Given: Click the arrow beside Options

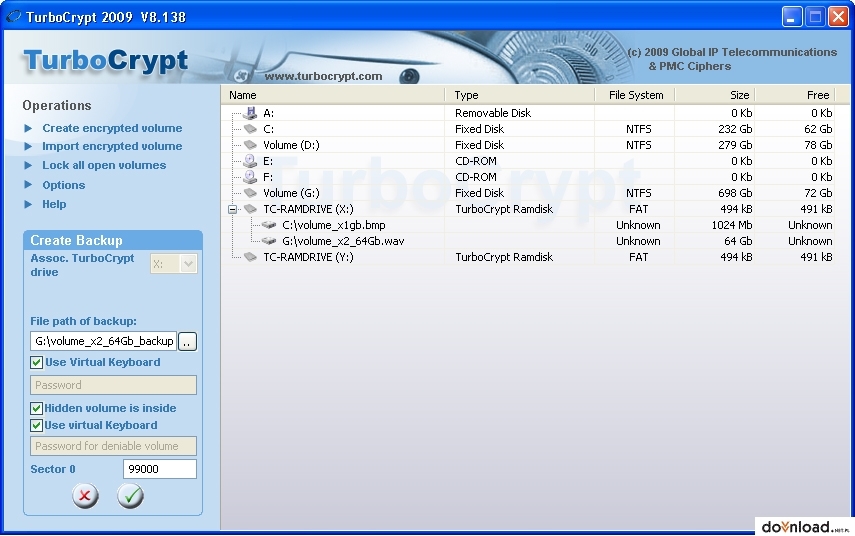Looking at the screenshot, I should pyautogui.click(x=28, y=185).
